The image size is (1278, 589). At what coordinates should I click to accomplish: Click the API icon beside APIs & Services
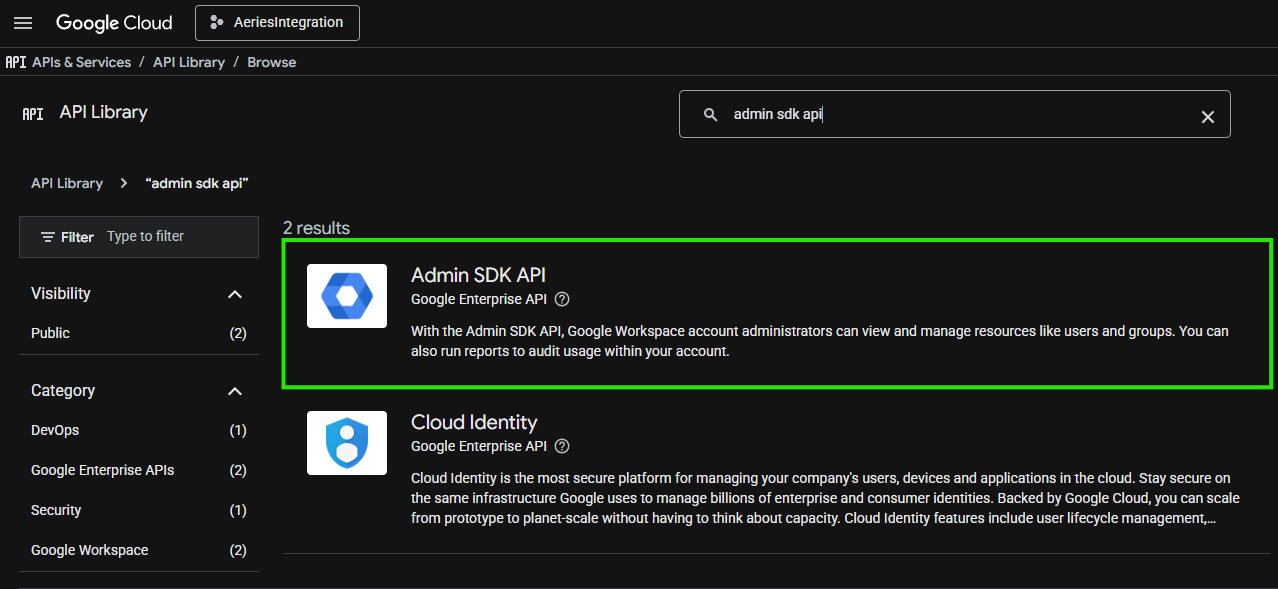[16, 62]
